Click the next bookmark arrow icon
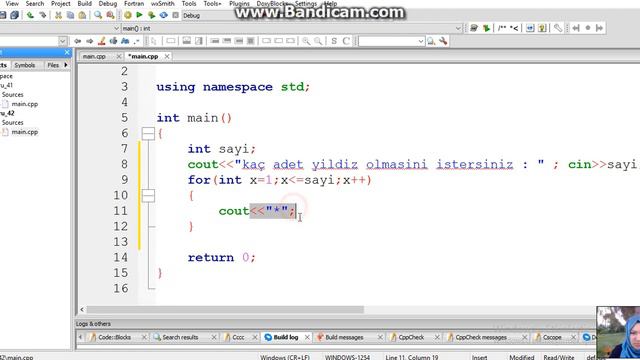 point(600,28)
